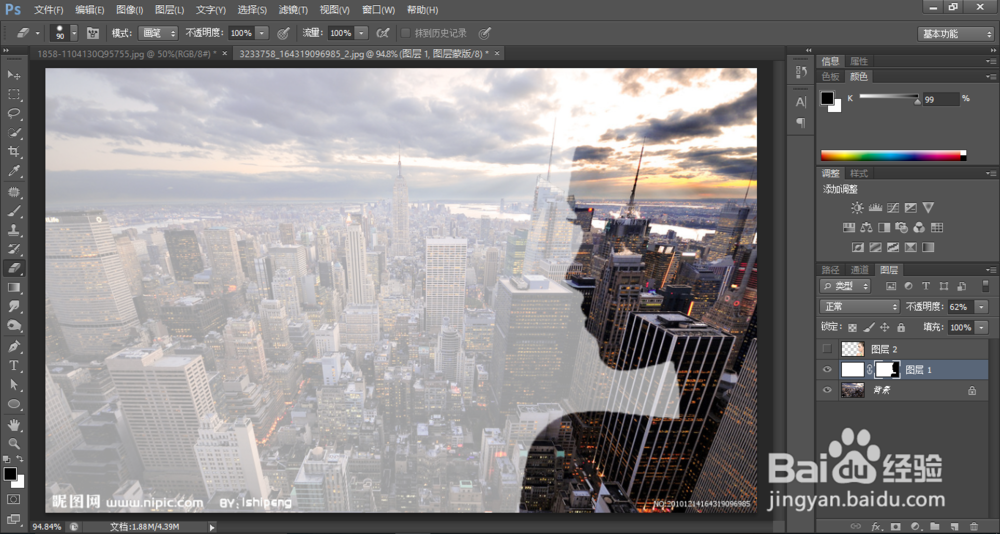
Task: Show 图层 2 visibility box
Action: [827, 349]
